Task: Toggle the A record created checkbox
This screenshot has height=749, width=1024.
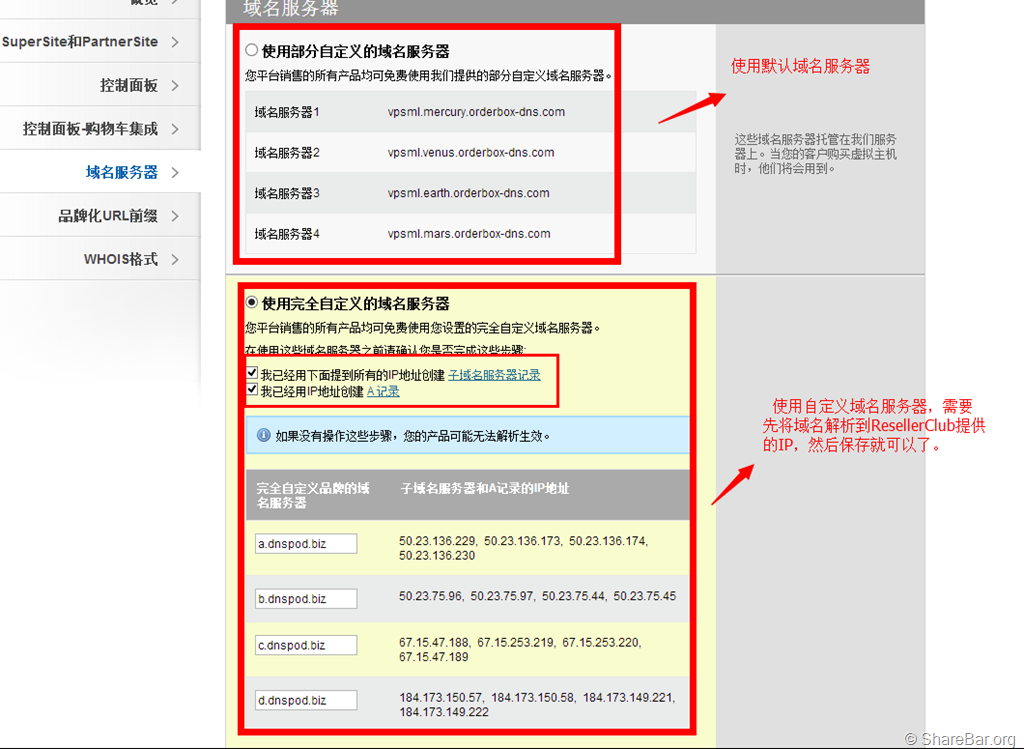Action: [252, 391]
